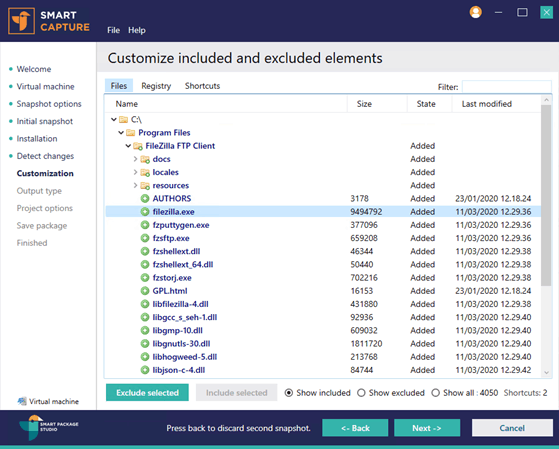Click the docs folder icon
Image resolution: width=559 pixels, height=449 pixels.
[x=145, y=159]
